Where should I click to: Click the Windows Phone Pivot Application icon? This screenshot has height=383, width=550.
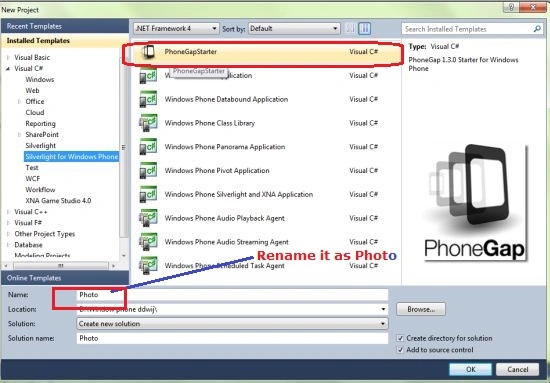pos(148,171)
